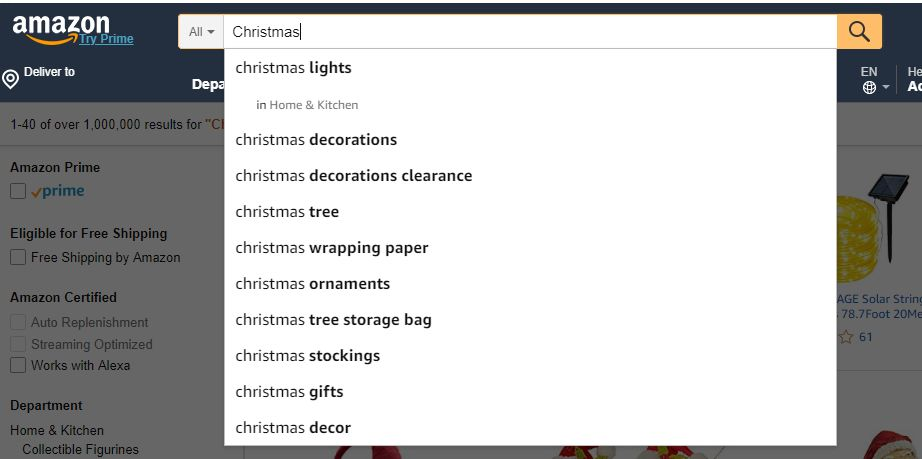Click the star rating icon near 61

[846, 337]
